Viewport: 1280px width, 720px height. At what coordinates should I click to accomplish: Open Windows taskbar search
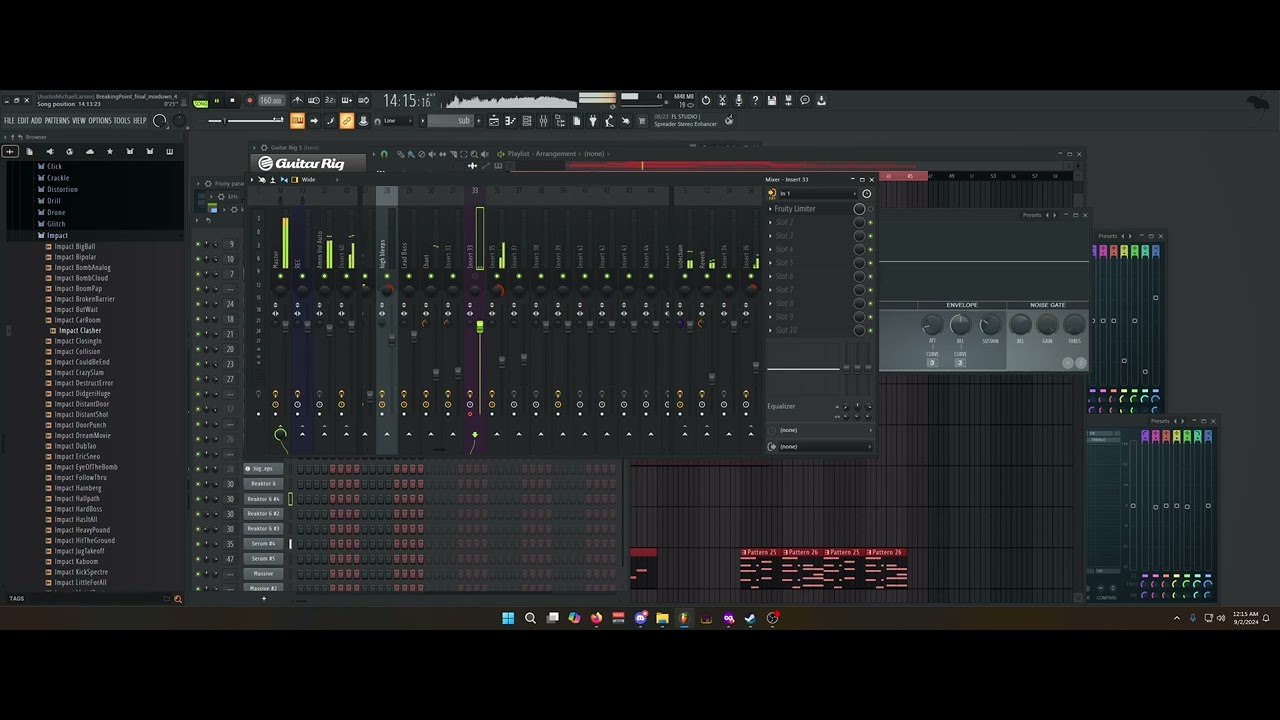click(530, 618)
